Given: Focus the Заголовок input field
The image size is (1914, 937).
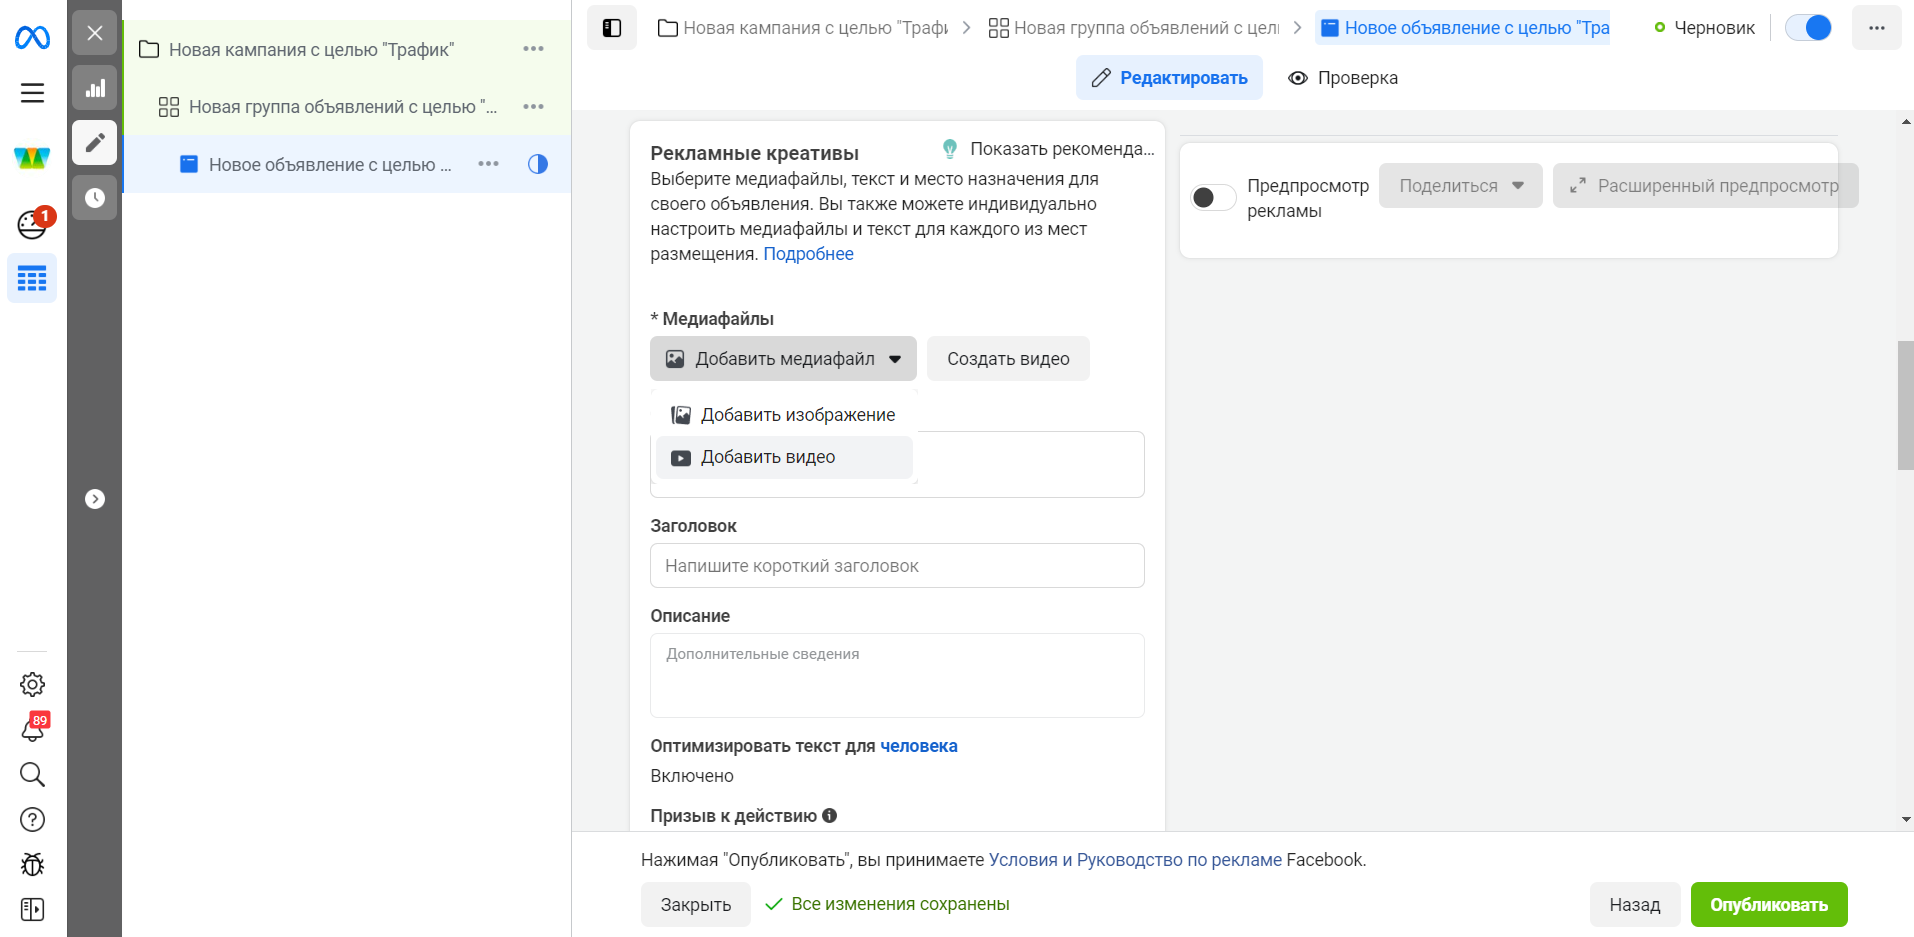Looking at the screenshot, I should pyautogui.click(x=897, y=566).
